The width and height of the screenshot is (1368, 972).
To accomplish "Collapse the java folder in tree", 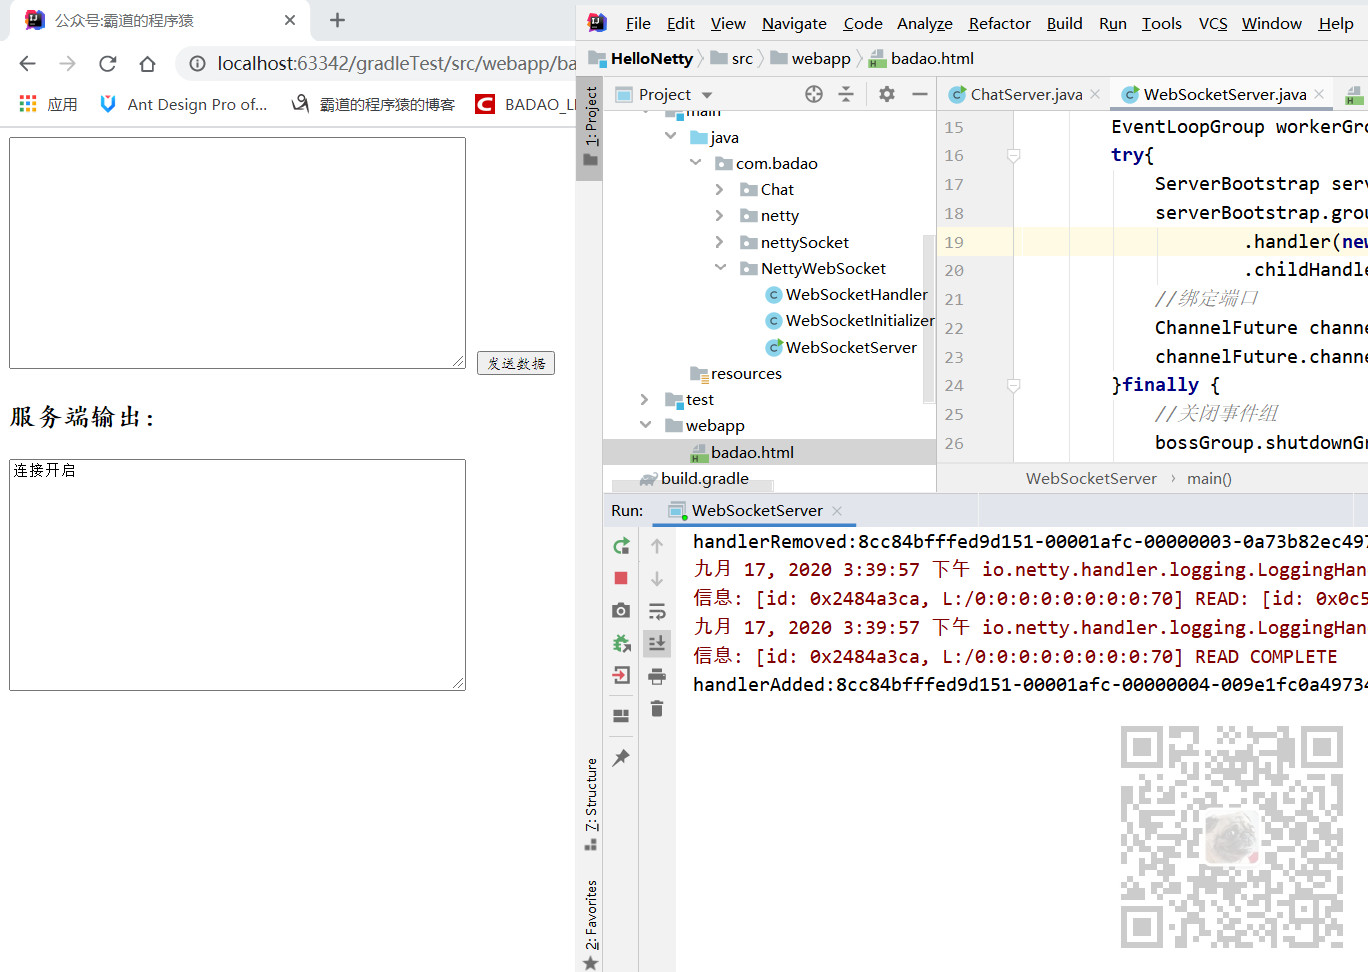I will 670,136.
